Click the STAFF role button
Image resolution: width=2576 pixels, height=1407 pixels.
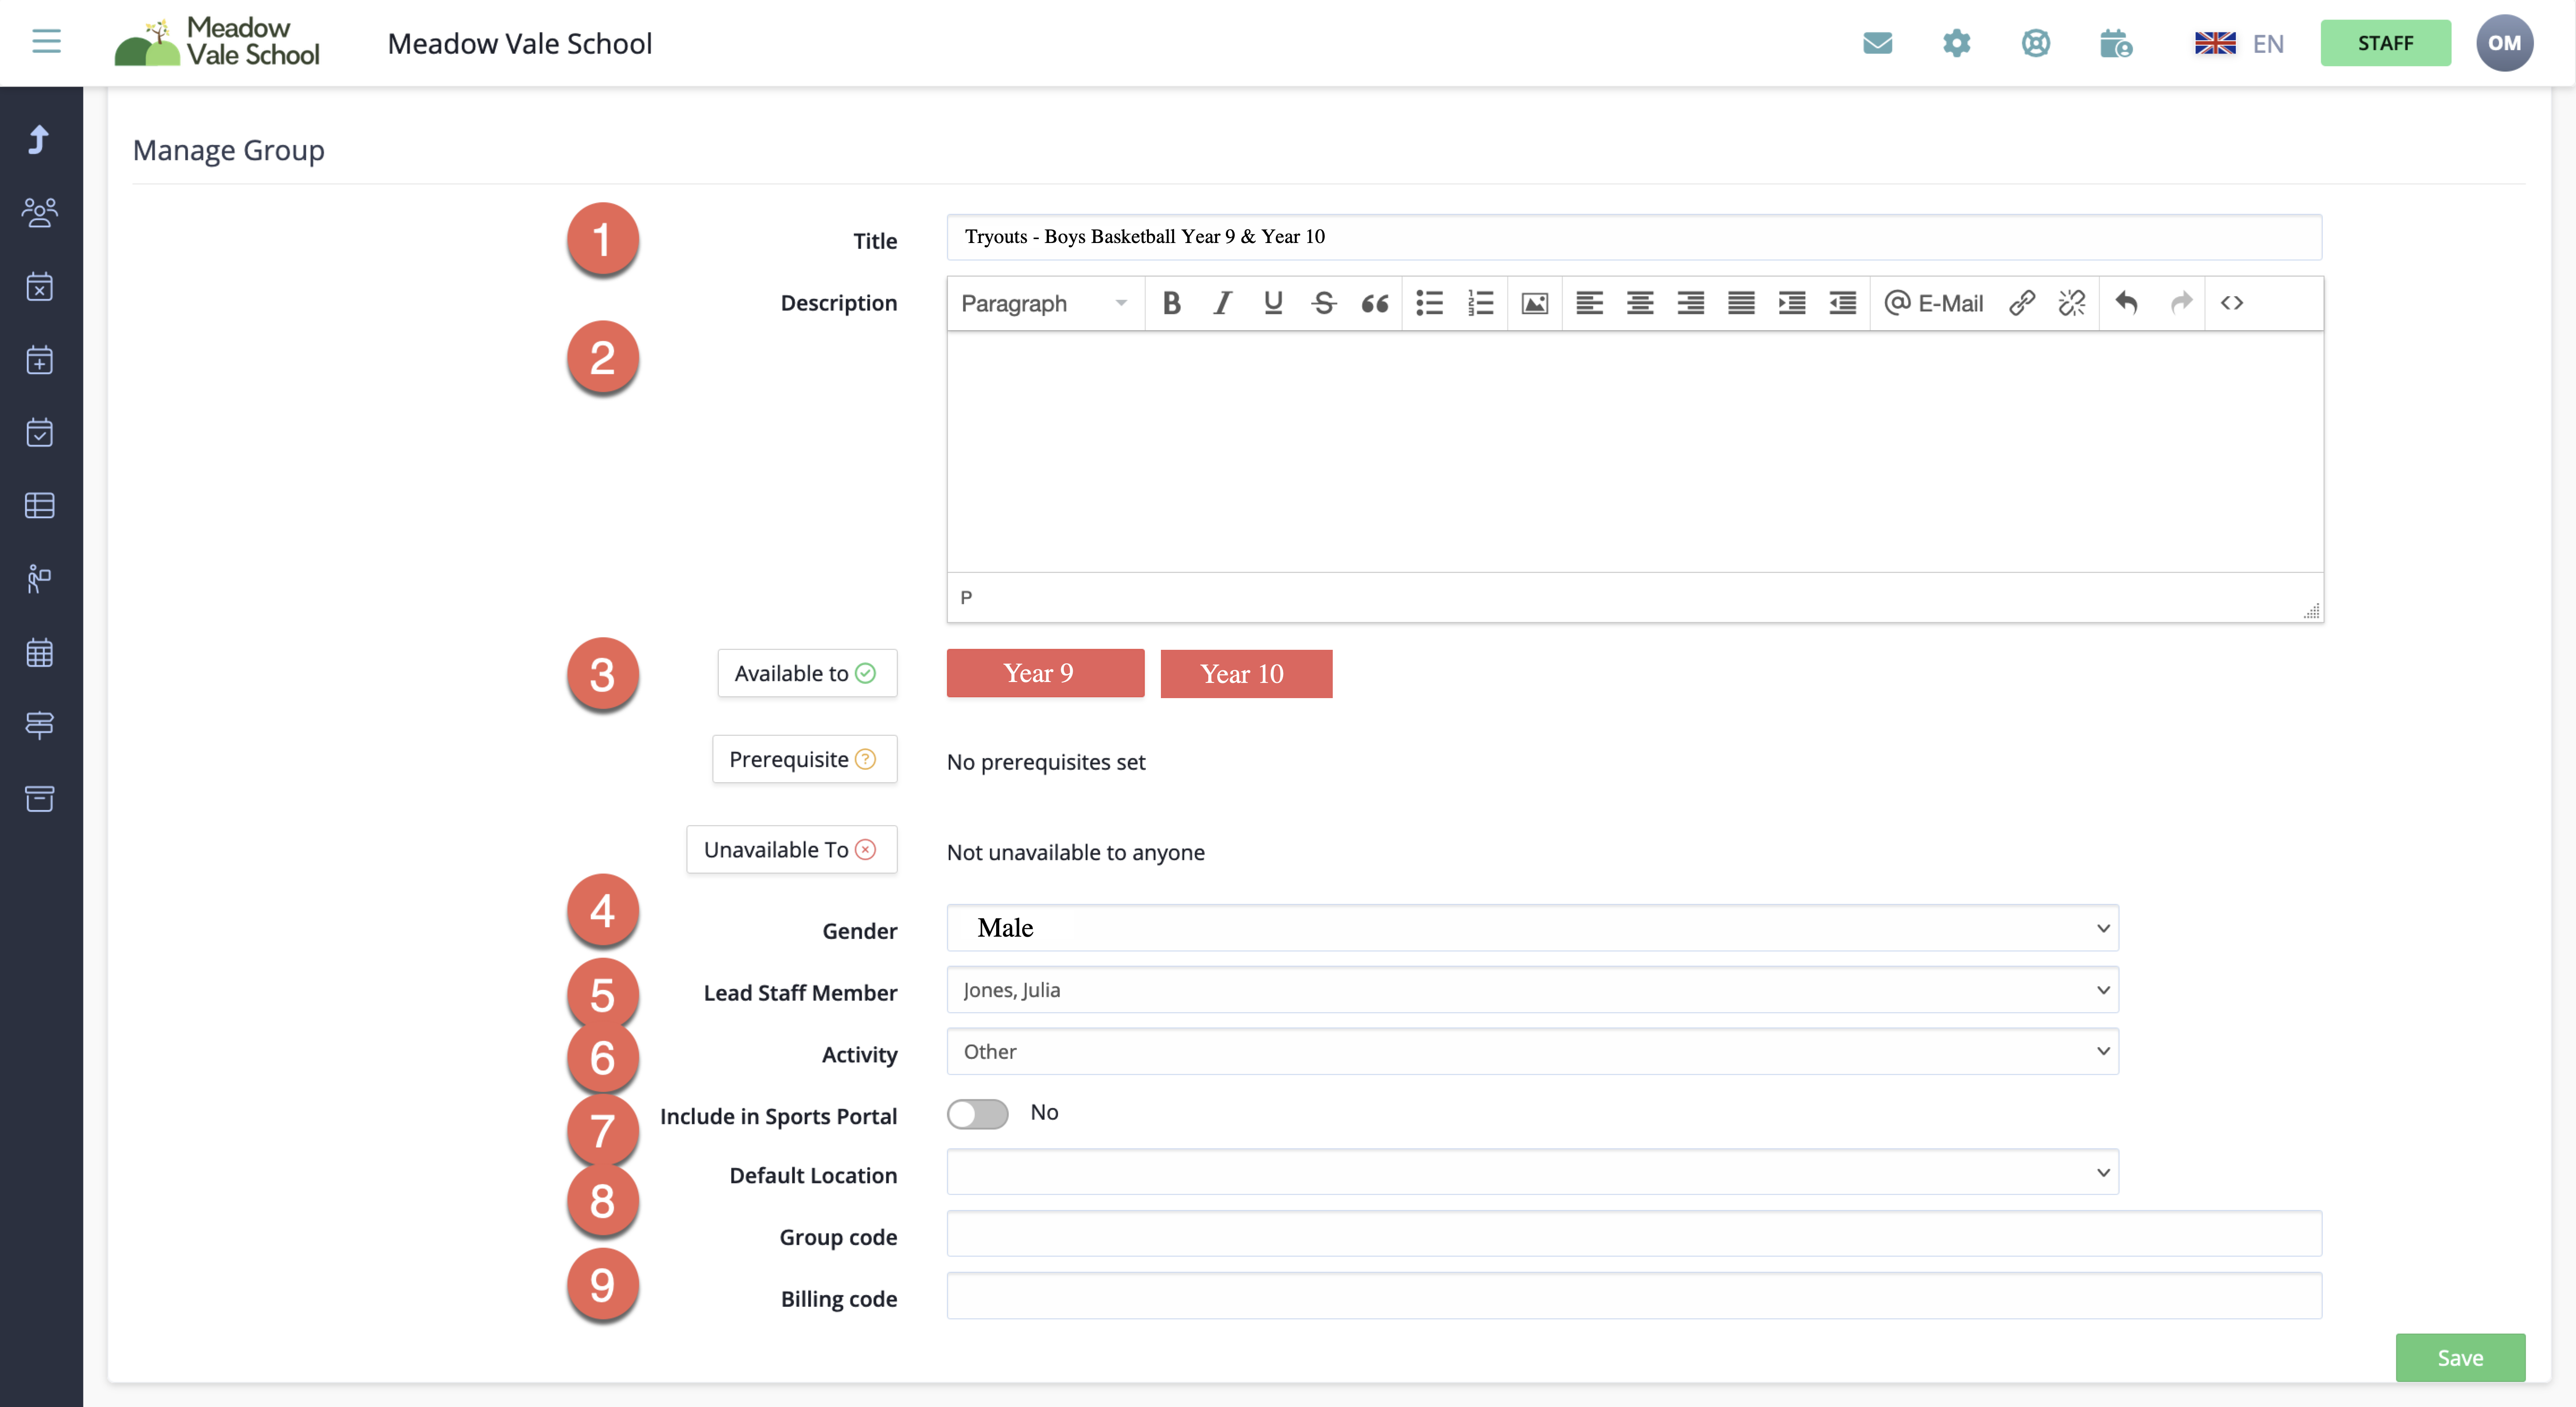(x=2385, y=43)
